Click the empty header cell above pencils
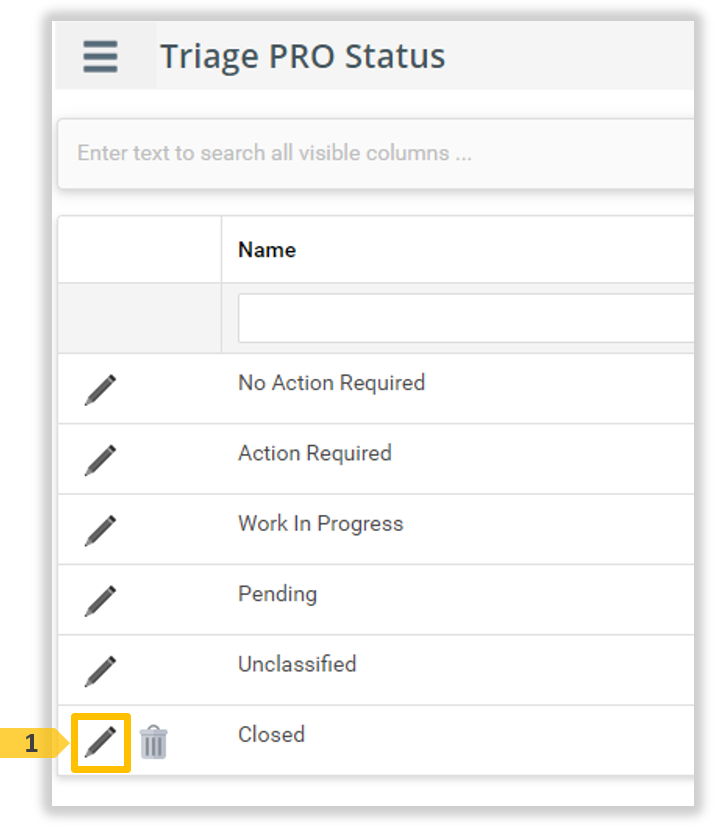 pos(139,250)
